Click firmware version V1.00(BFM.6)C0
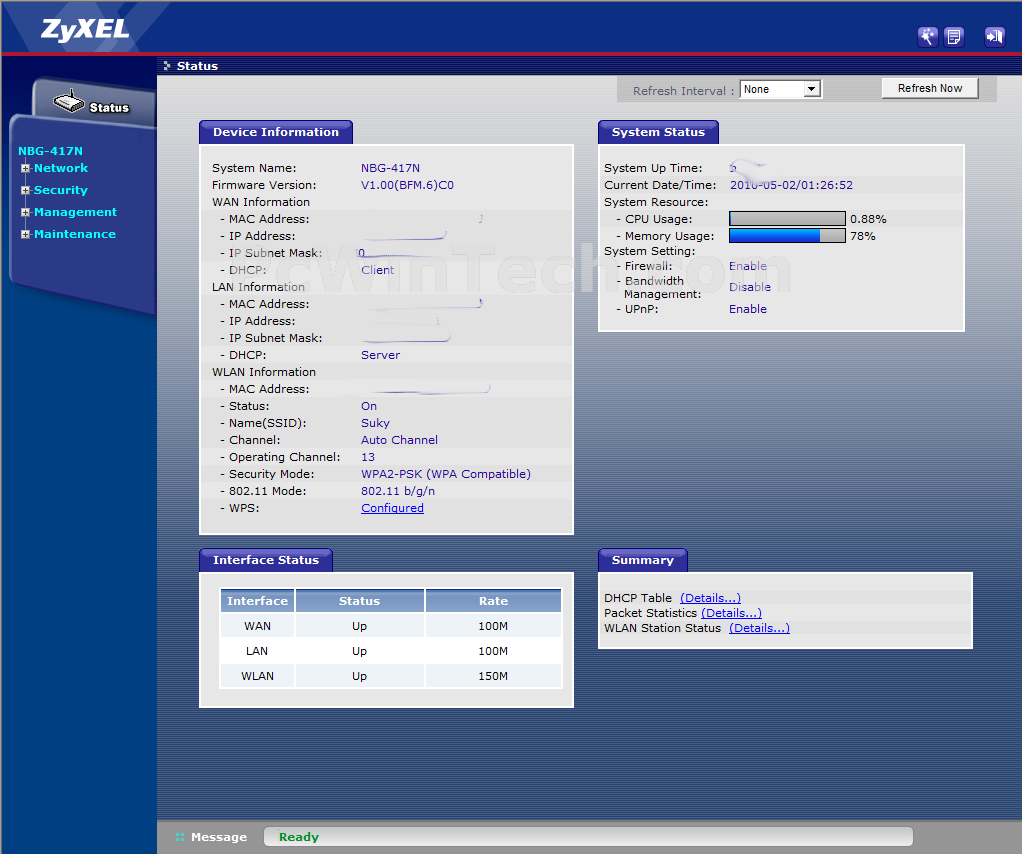The height and width of the screenshot is (854, 1022). pyautogui.click(x=407, y=185)
